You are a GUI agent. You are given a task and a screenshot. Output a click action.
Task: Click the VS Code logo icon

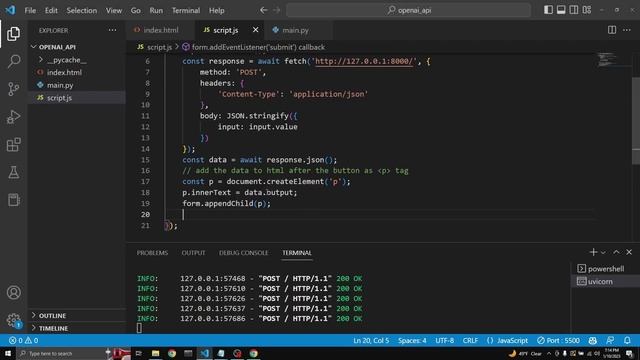tap(10, 10)
